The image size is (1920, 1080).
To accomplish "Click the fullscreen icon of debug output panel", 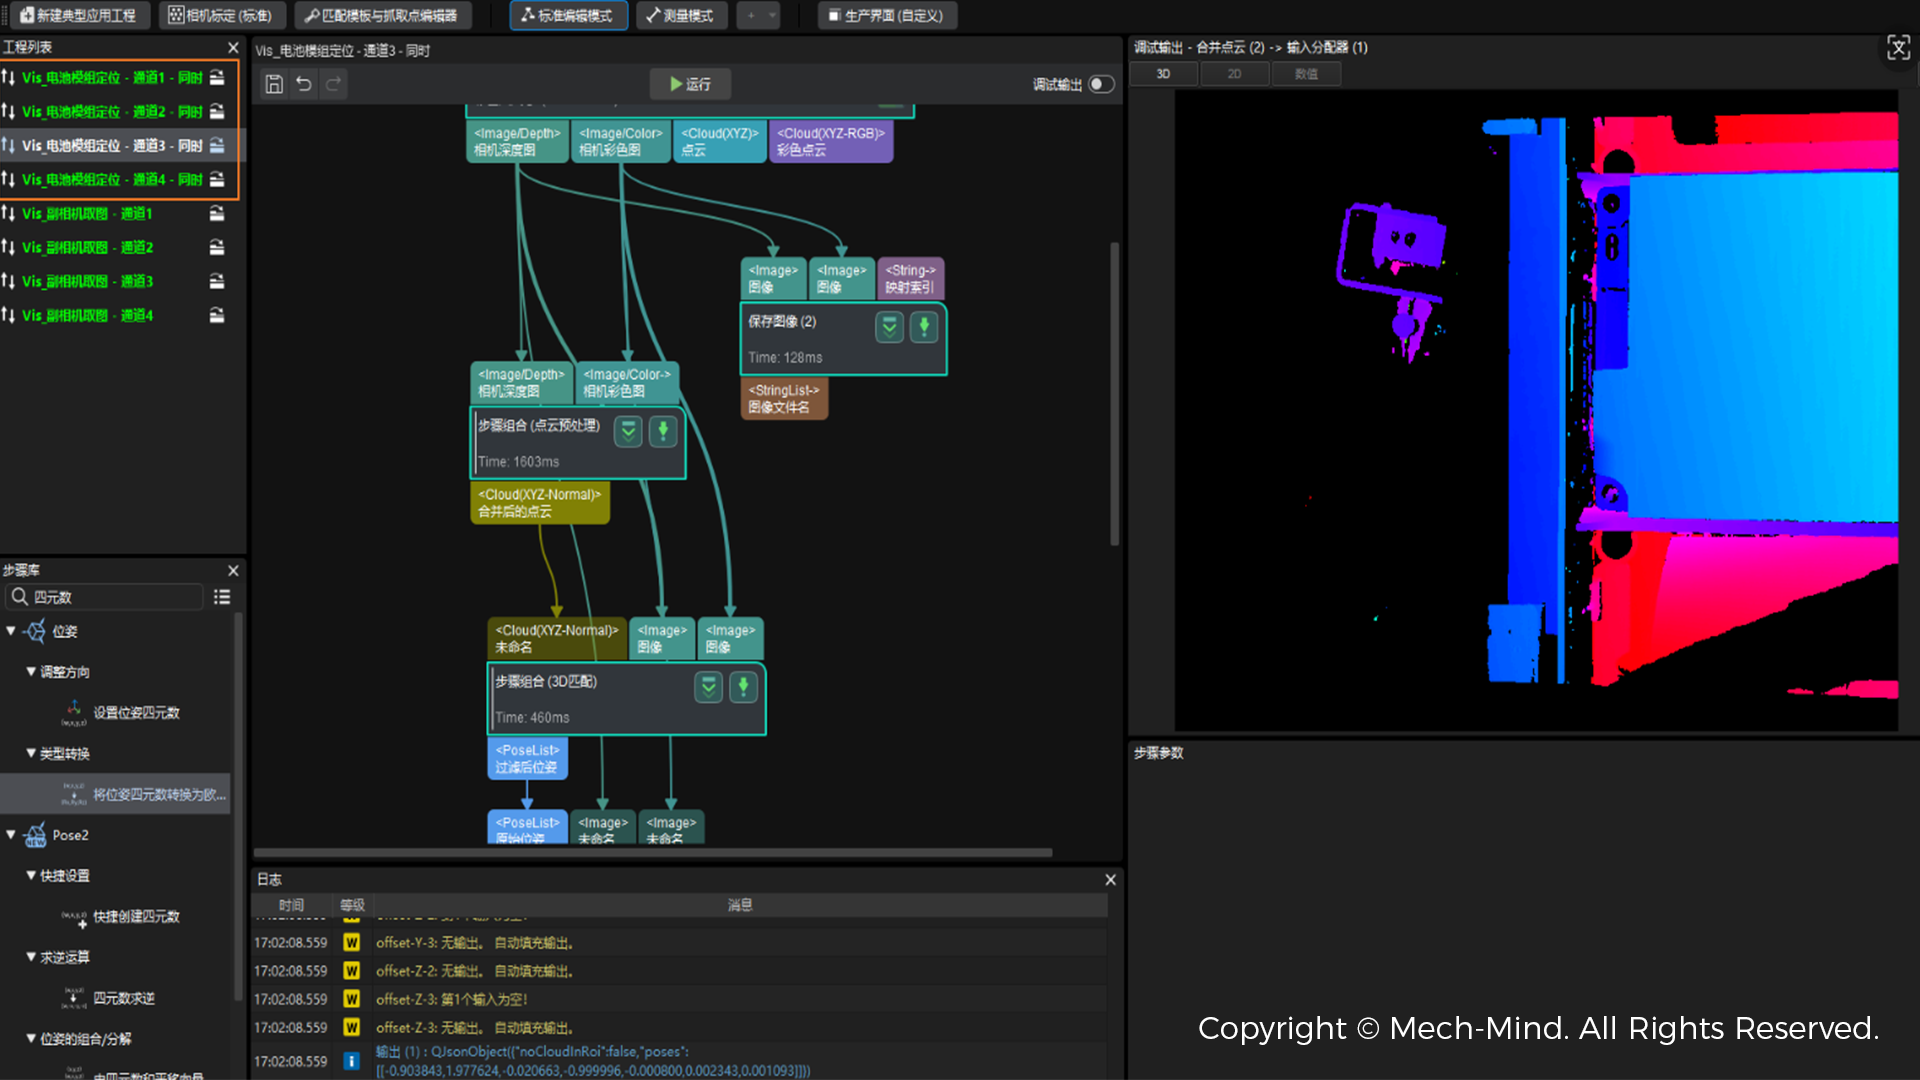I will pos(1898,47).
